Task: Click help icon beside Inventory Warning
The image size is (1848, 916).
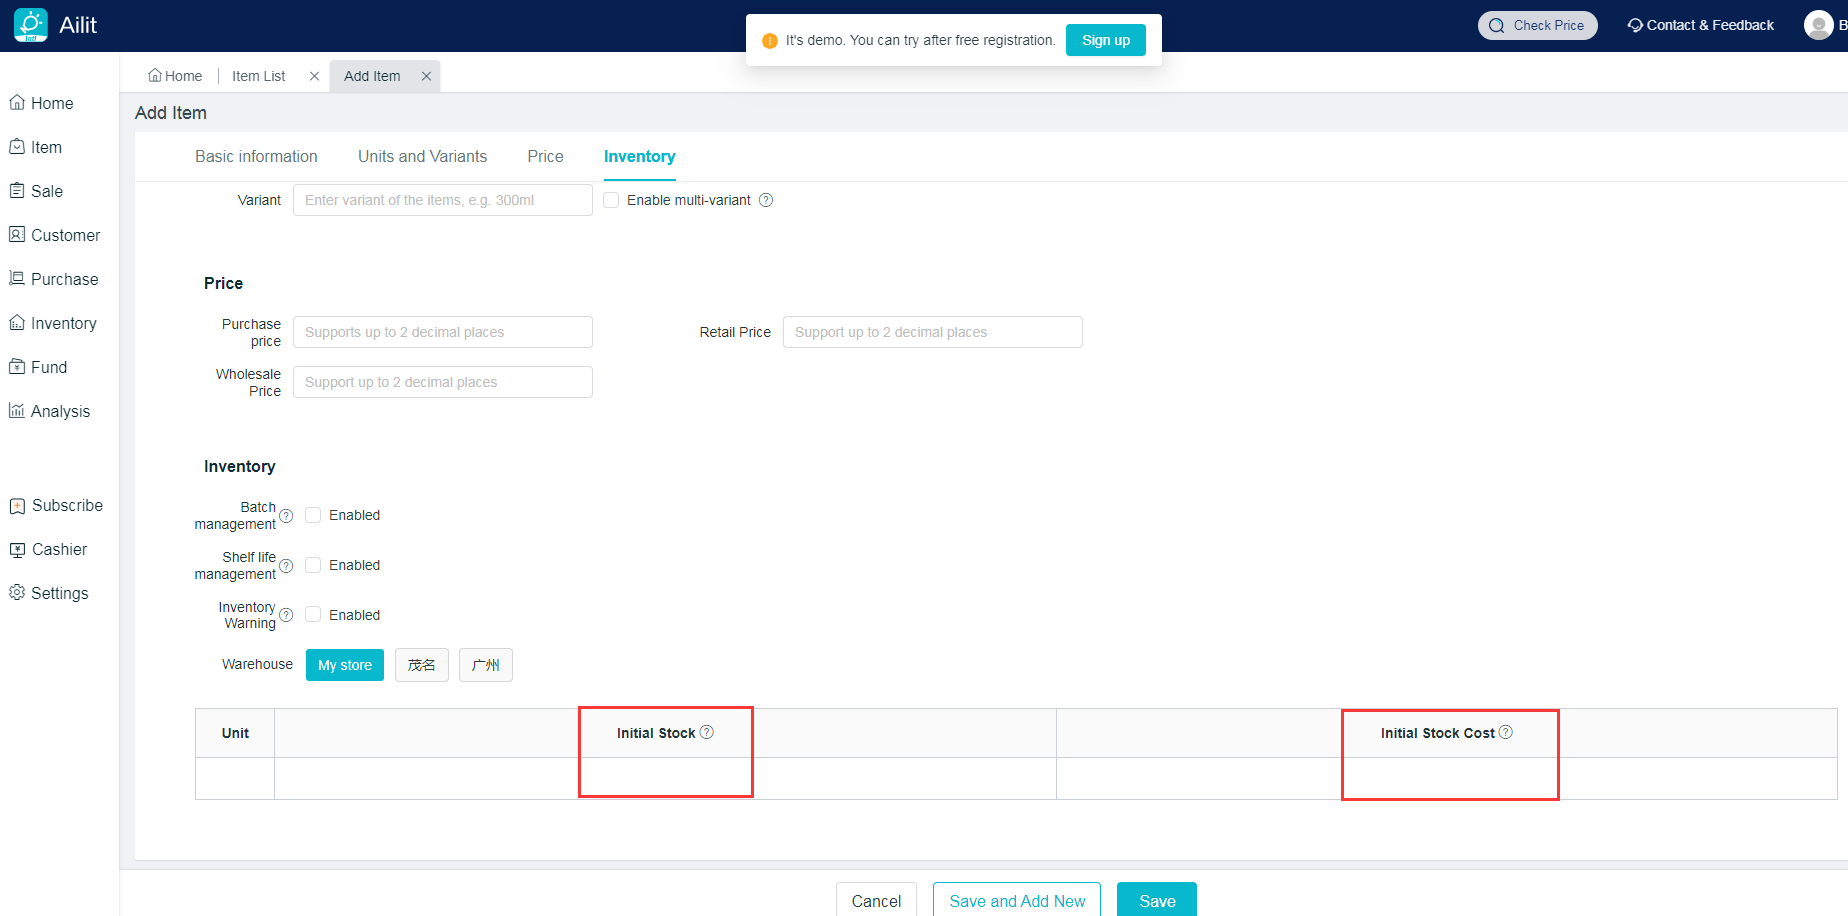Action: (286, 615)
